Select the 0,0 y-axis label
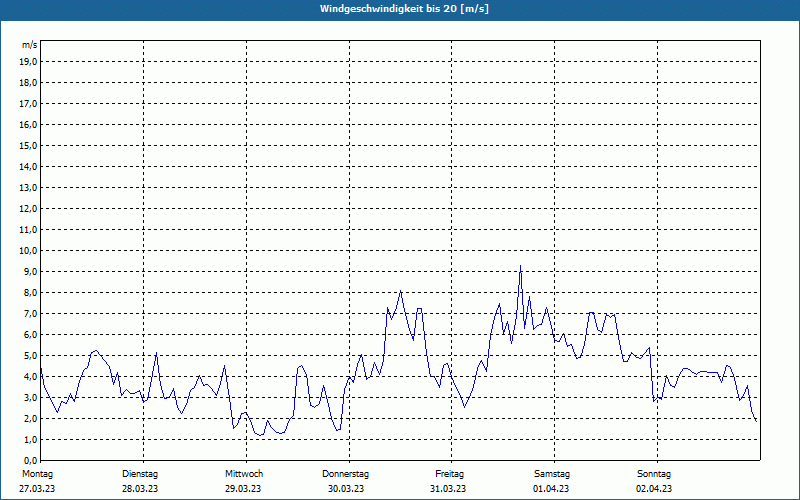The height and width of the screenshot is (500, 800). [x=30, y=461]
